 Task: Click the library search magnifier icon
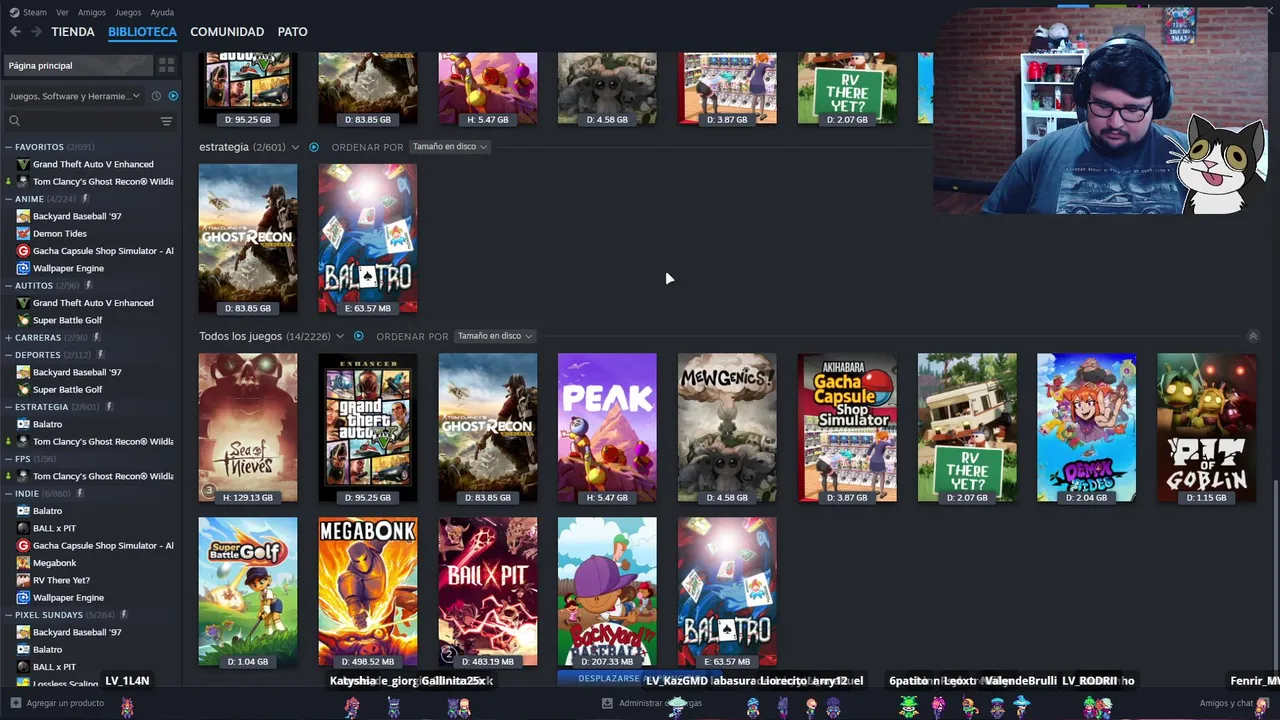click(x=14, y=121)
